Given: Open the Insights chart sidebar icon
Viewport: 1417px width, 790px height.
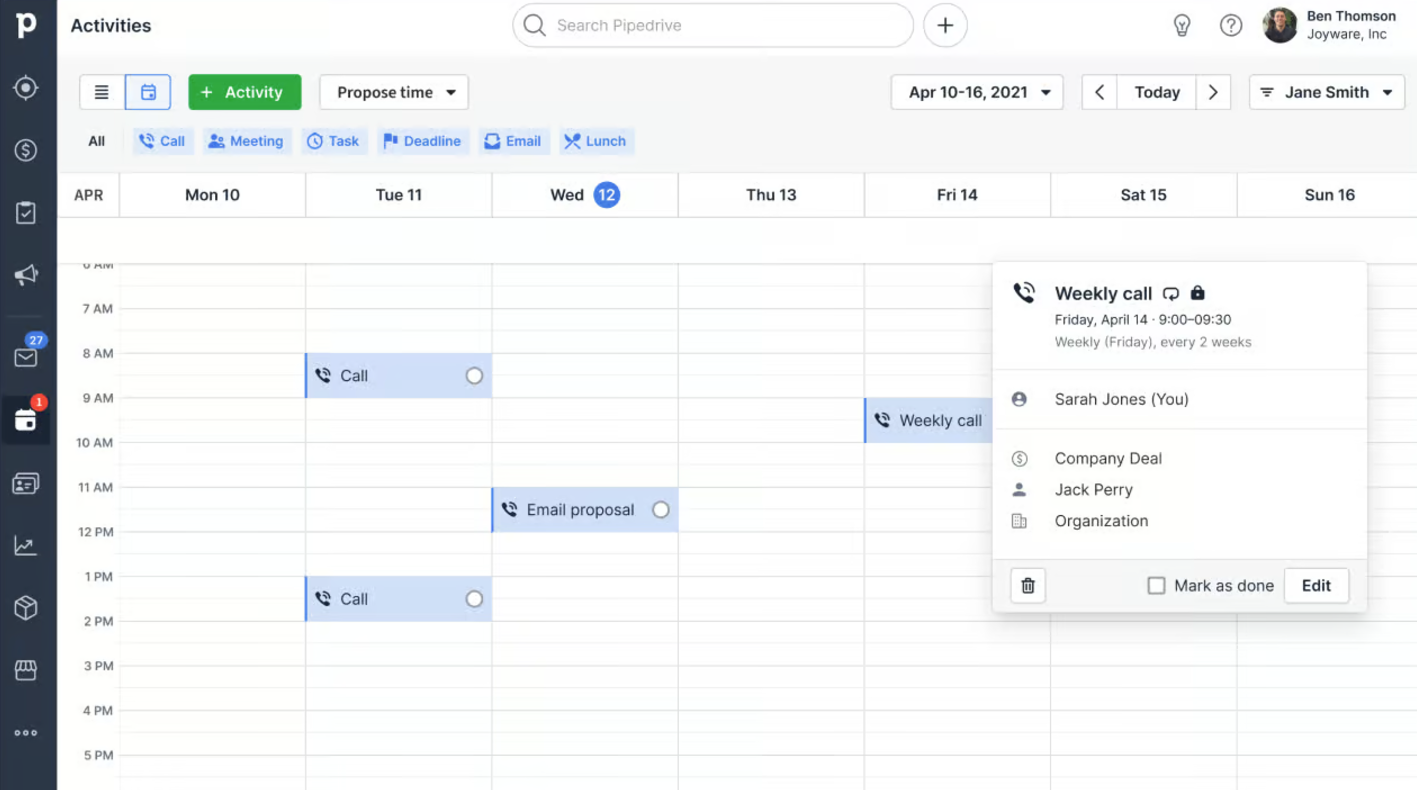Looking at the screenshot, I should tap(26, 545).
